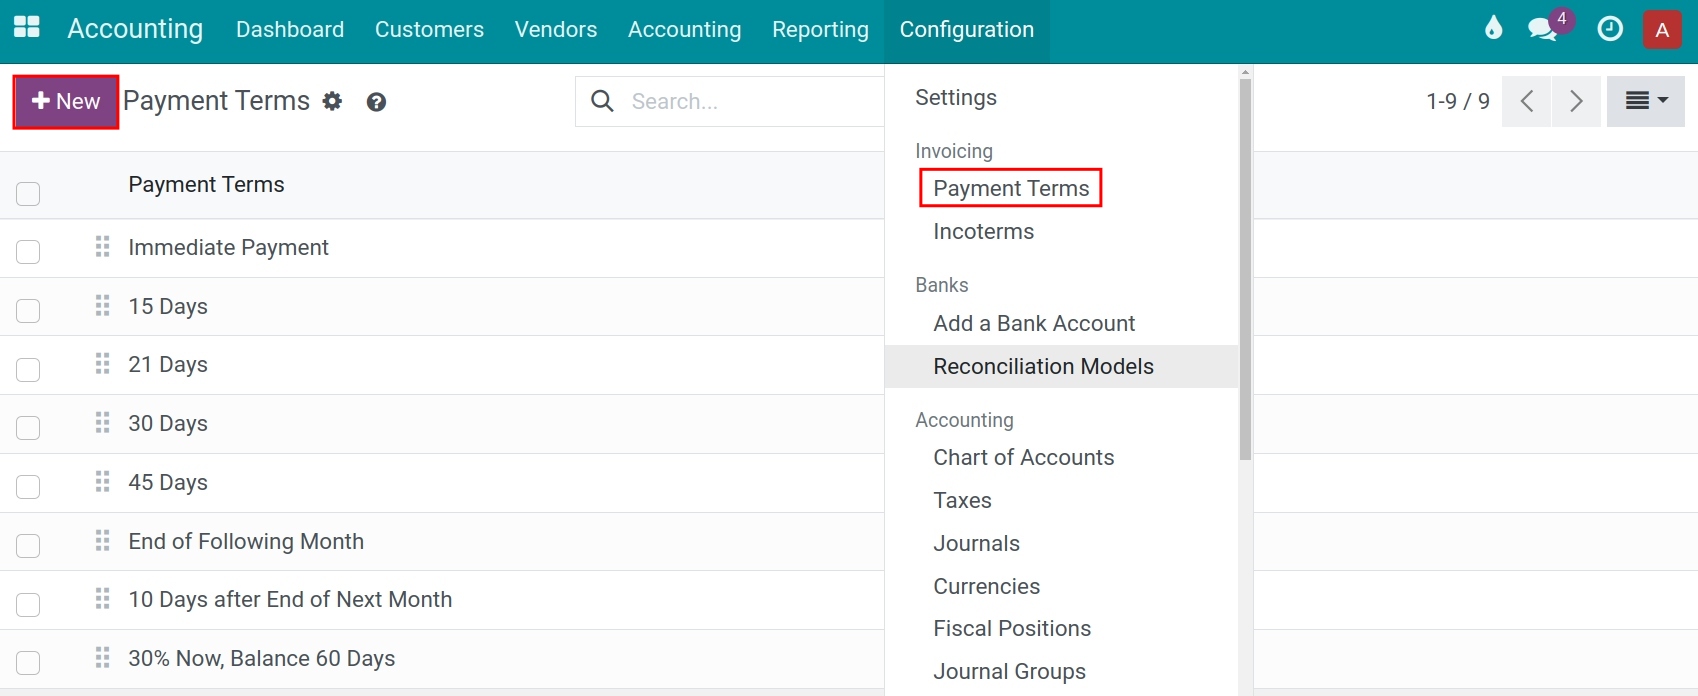
Task: Check the 30 Days row checkbox
Action: pos(28,428)
